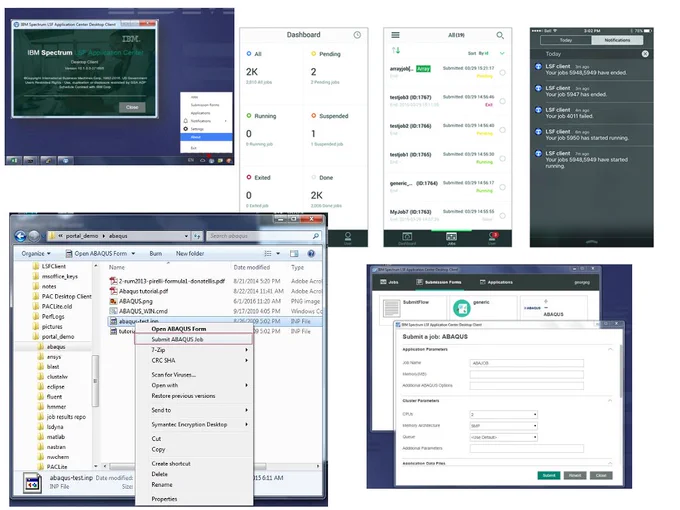The image size is (680, 510).
Task: Go back in the Explorer window
Action: (20, 236)
